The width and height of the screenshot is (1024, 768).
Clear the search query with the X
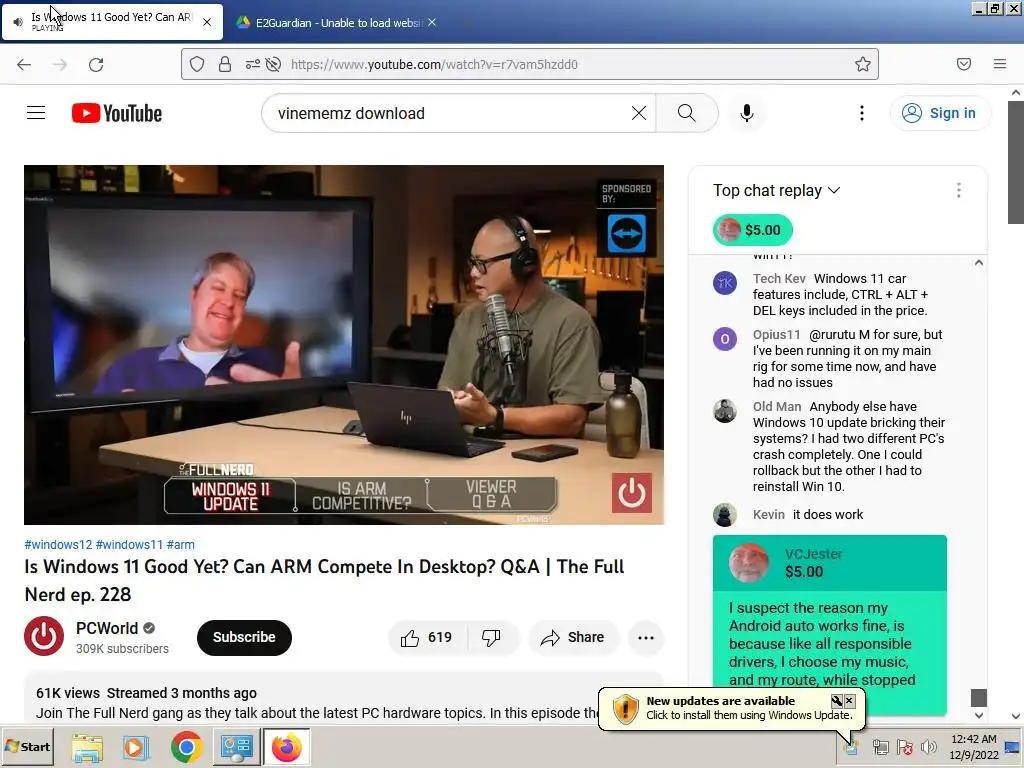(x=639, y=113)
